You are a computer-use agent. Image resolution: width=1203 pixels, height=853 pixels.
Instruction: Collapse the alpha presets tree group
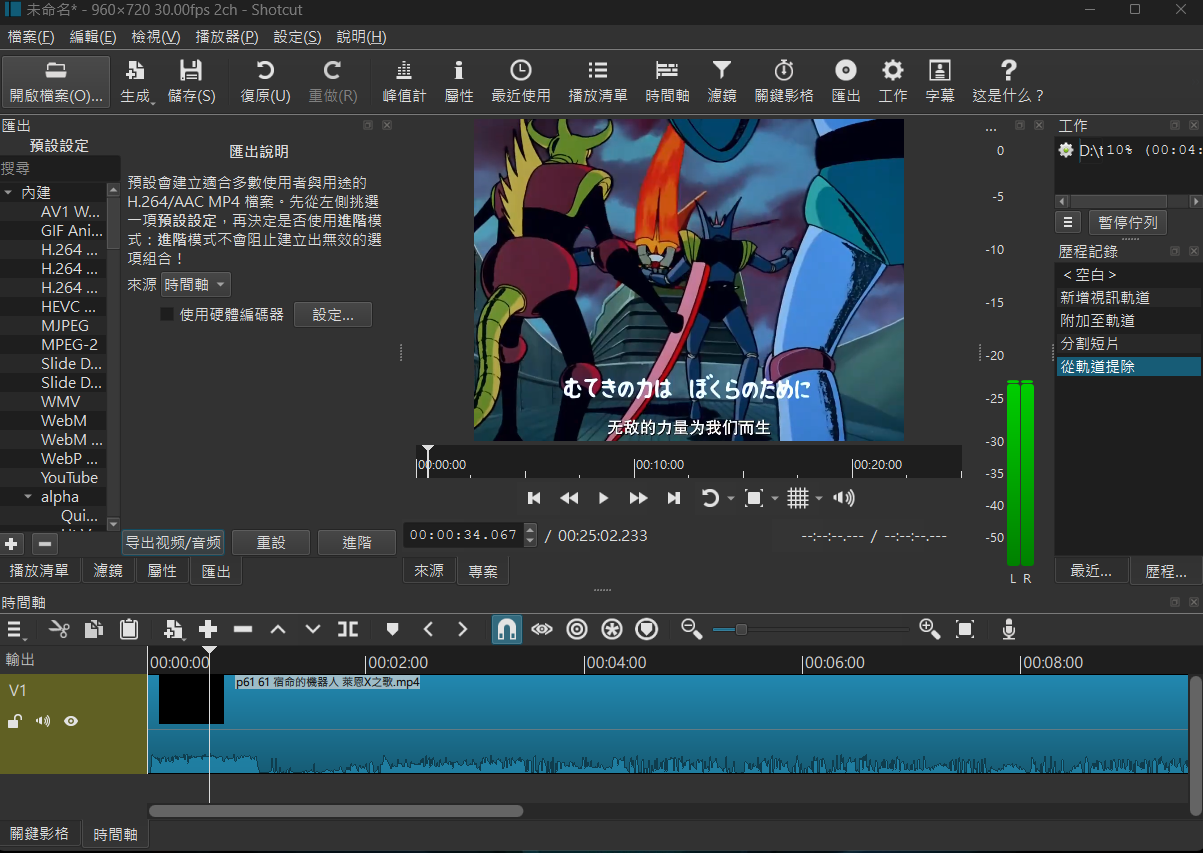(28, 497)
